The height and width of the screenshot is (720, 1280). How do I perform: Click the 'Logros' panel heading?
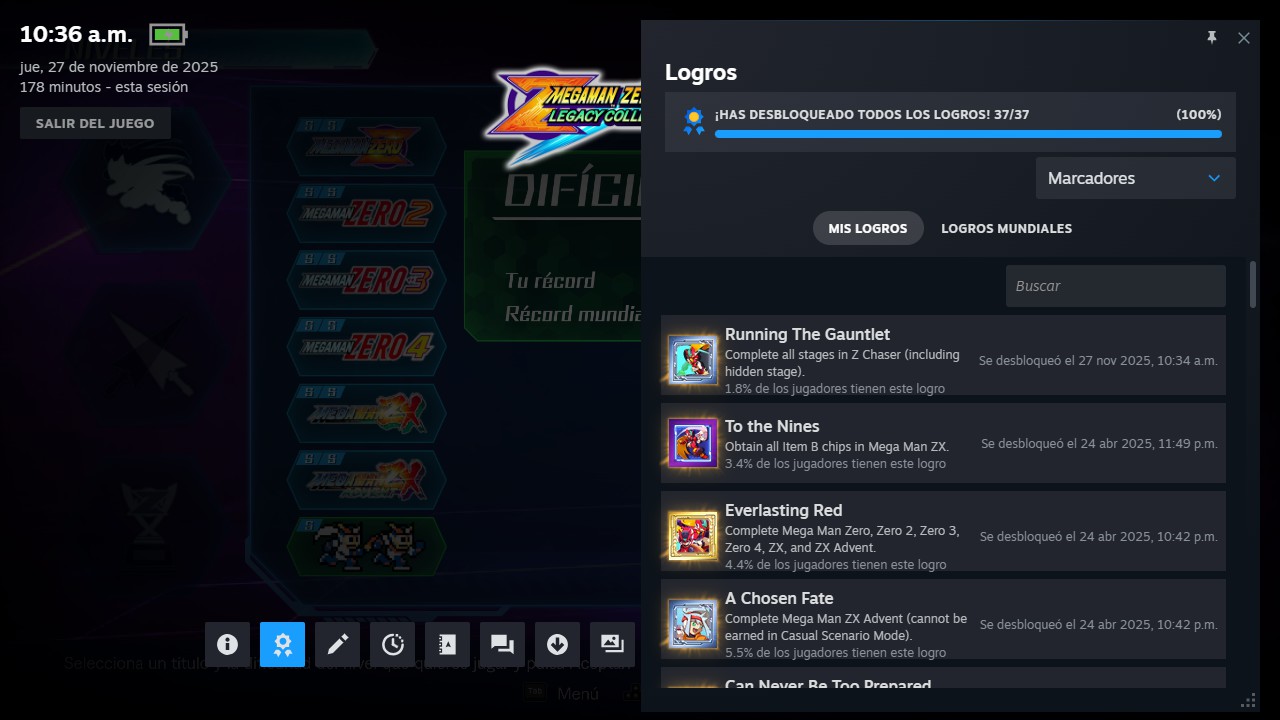click(701, 72)
